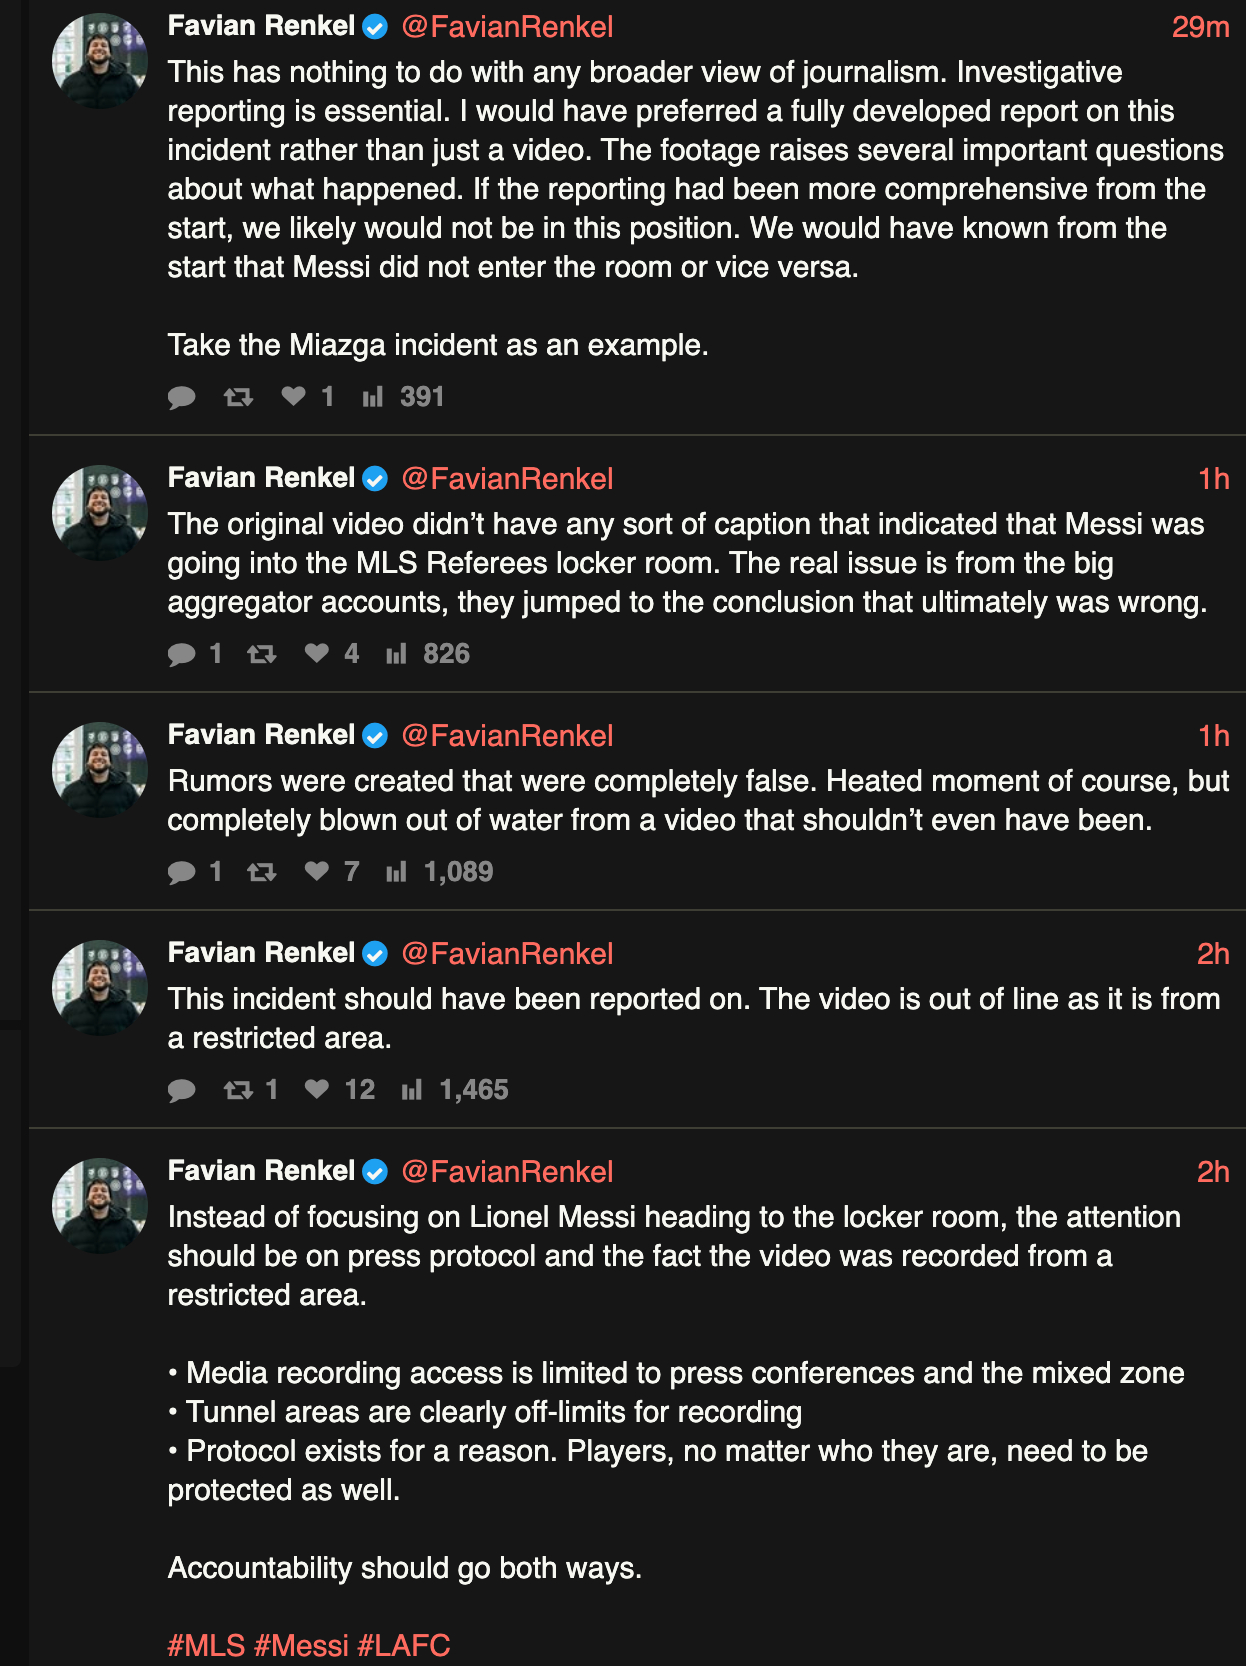Open the 29m timestamp permalink
Screen dimensions: 1246x1666
point(1200,27)
